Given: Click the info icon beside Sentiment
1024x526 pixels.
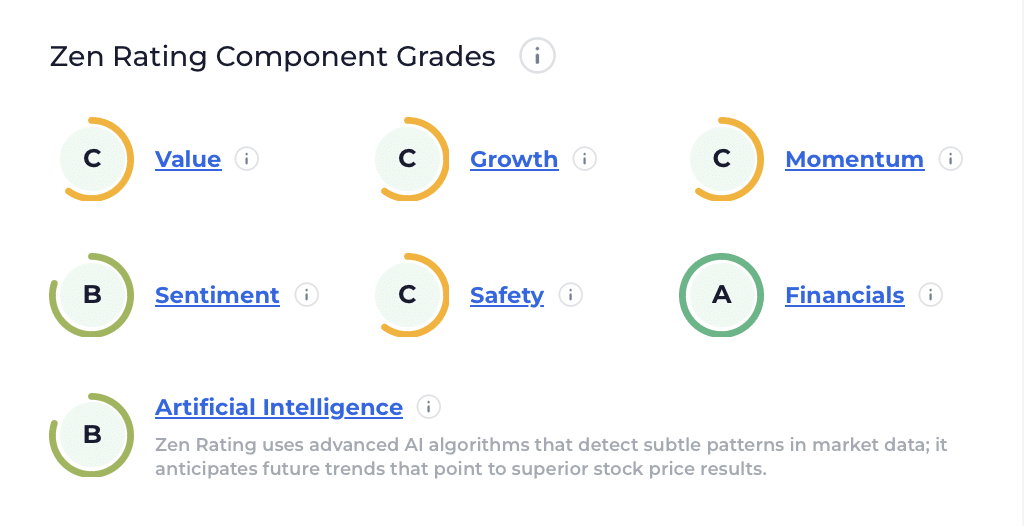Looking at the screenshot, I should coord(306,295).
